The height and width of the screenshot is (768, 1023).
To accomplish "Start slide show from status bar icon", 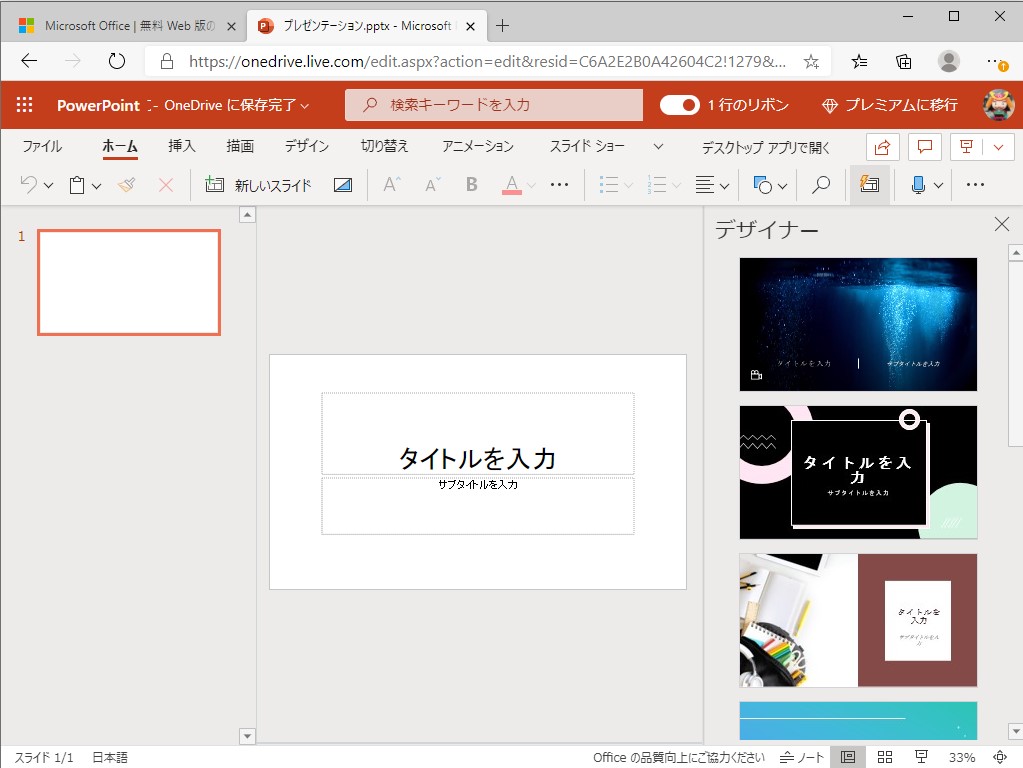I will coord(919,757).
